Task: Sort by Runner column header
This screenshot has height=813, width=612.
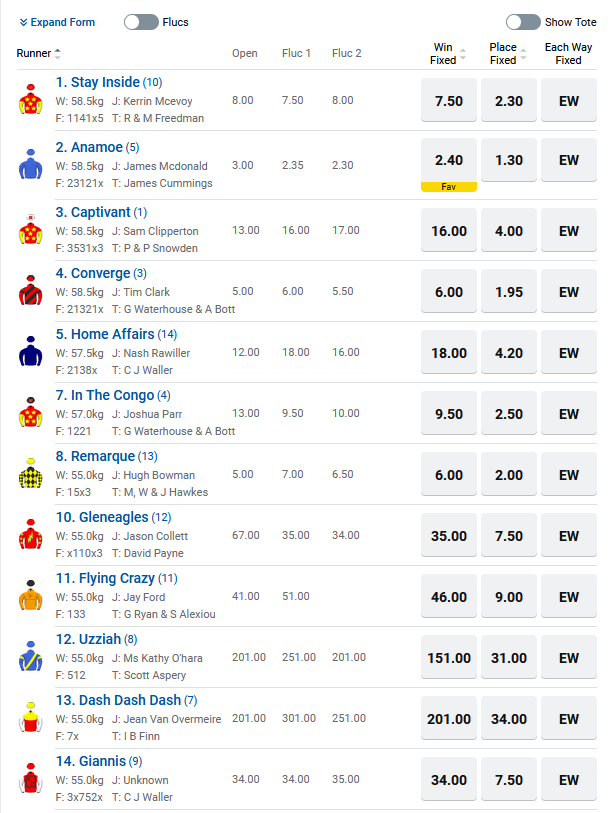Action: pyautogui.click(x=39, y=53)
